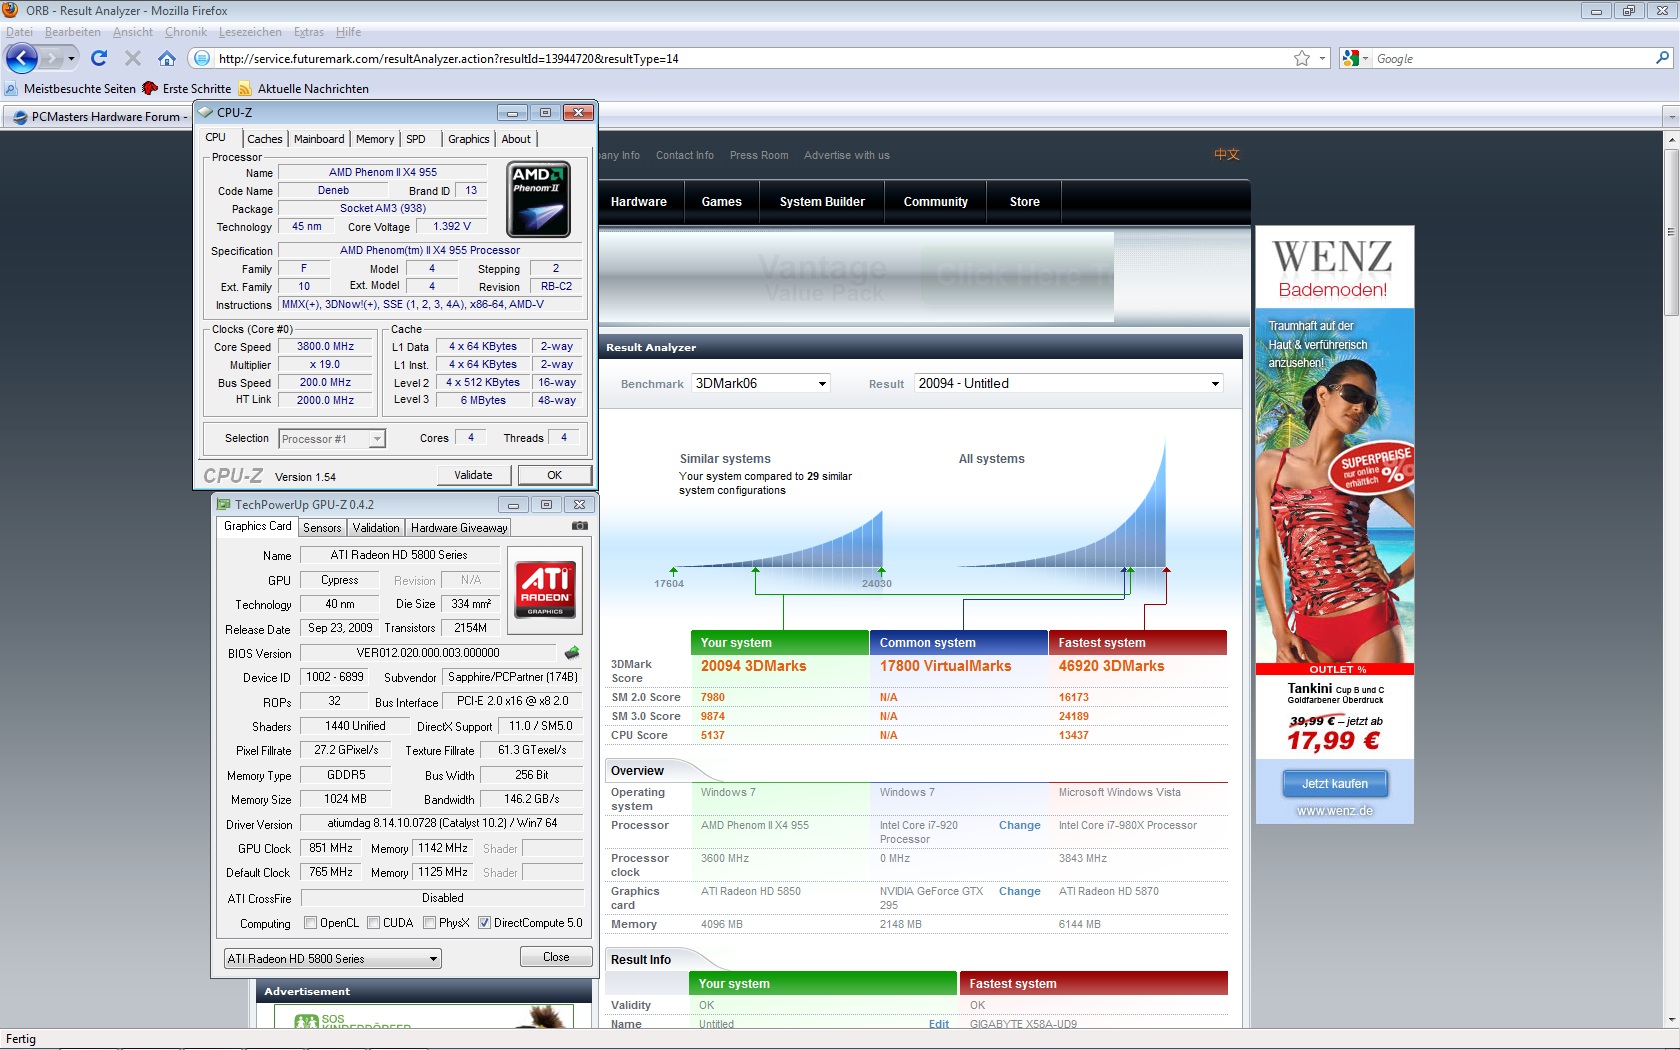Click in the Firefox URL address field
This screenshot has width=1680, height=1050.
pos(750,58)
